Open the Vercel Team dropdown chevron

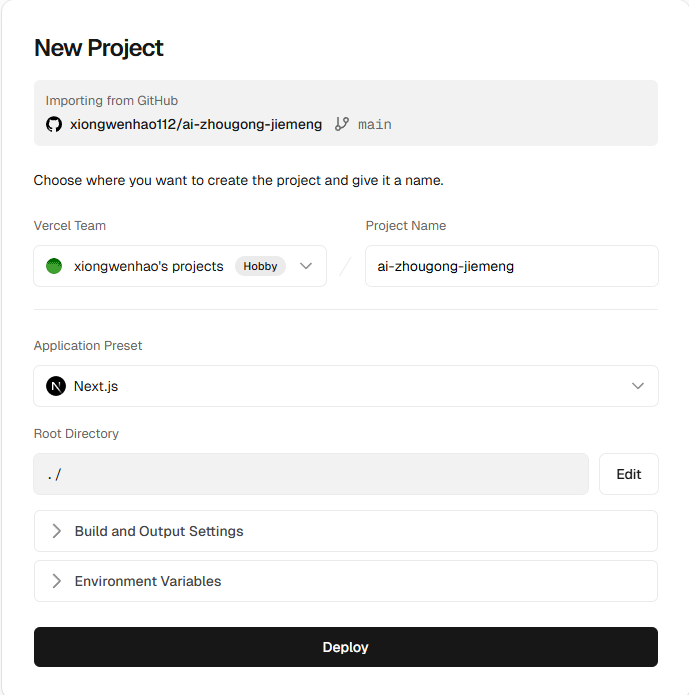[306, 266]
